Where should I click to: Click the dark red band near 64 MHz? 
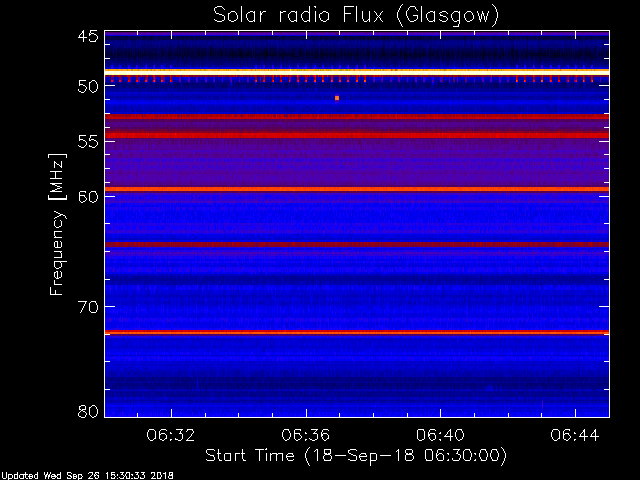[357, 244]
